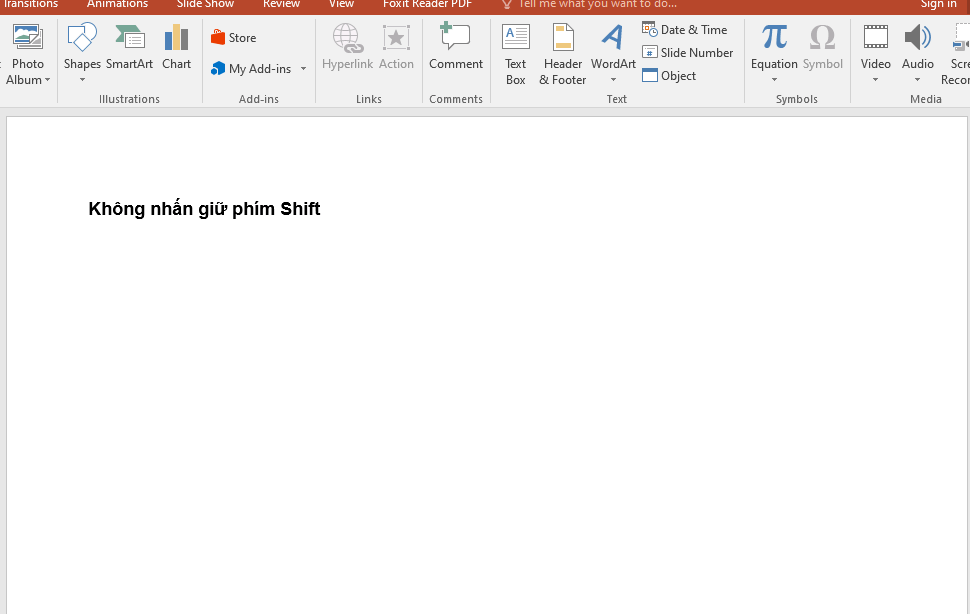Switch to the Review tab
Viewport: 970px width, 614px height.
tap(281, 5)
